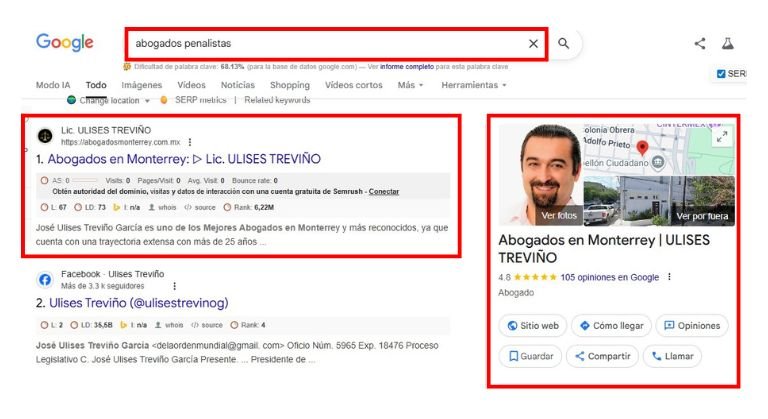Switch to the Modo IA tab
This screenshot has height=419, width=768.
pyautogui.click(x=53, y=85)
